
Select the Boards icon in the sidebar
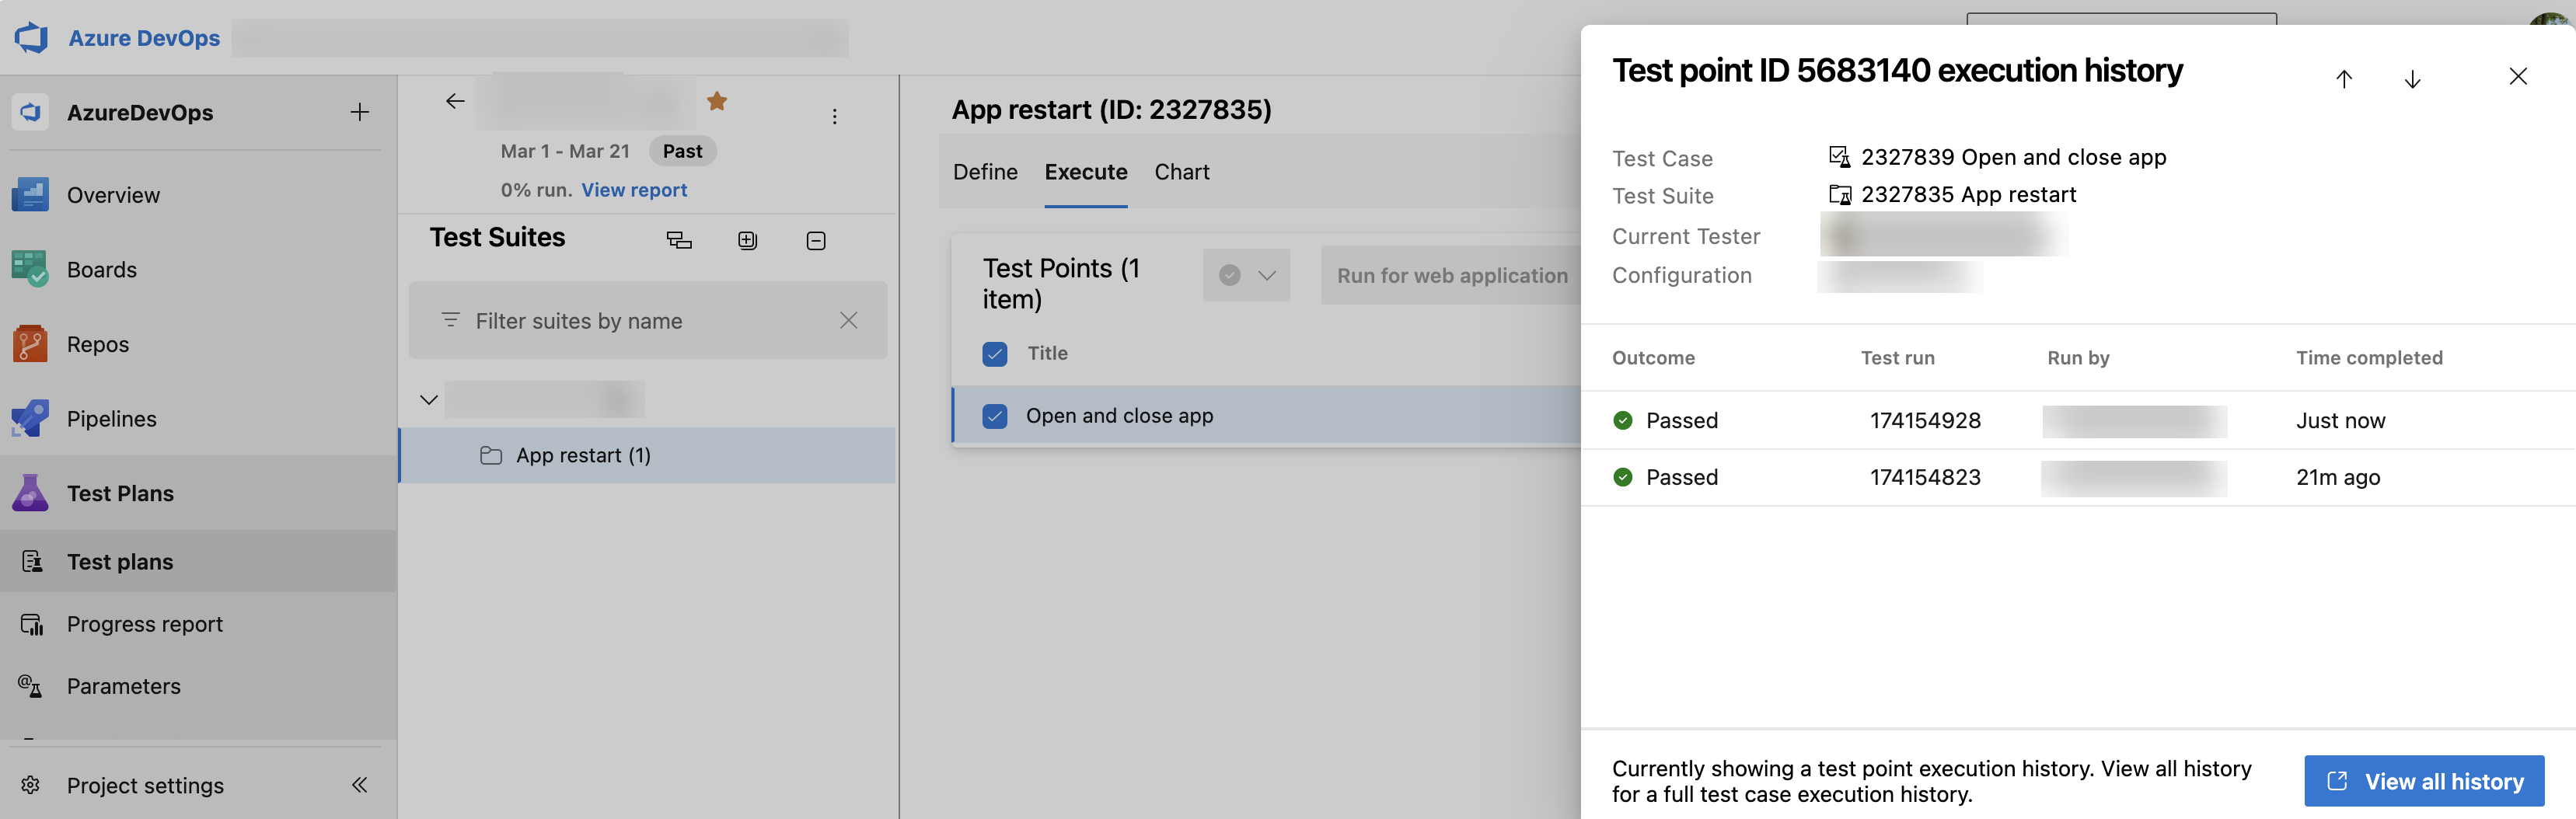31,269
